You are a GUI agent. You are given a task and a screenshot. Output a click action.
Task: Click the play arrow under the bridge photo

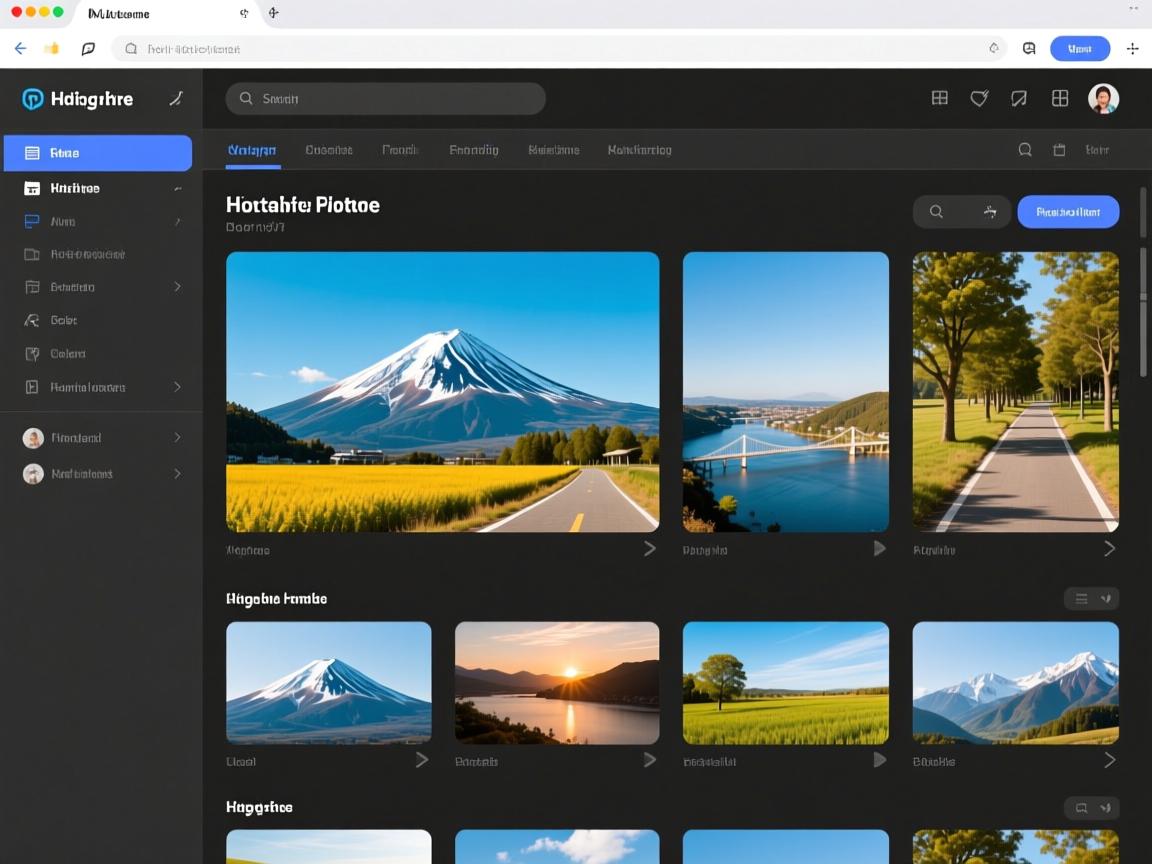pos(879,548)
